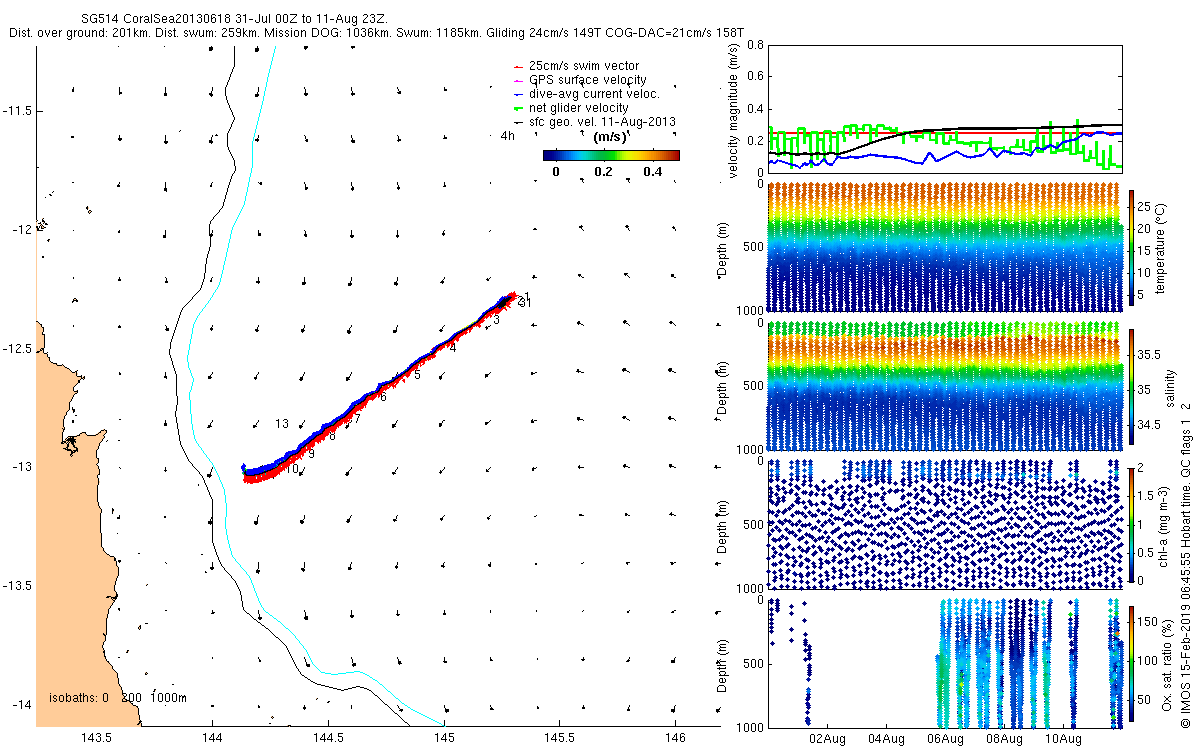Click the '150' oxygen colorbar tick
Viewport: 1200px width, 750px height.
[x=1149, y=622]
